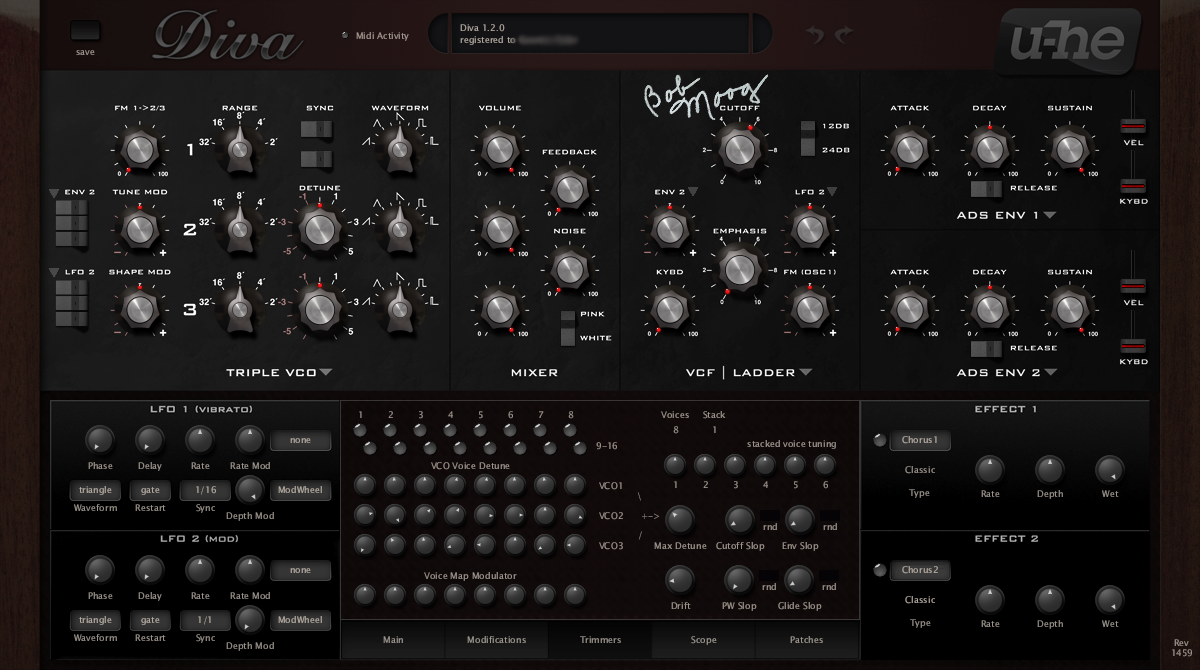Click the Shape Mod knob

[140, 309]
